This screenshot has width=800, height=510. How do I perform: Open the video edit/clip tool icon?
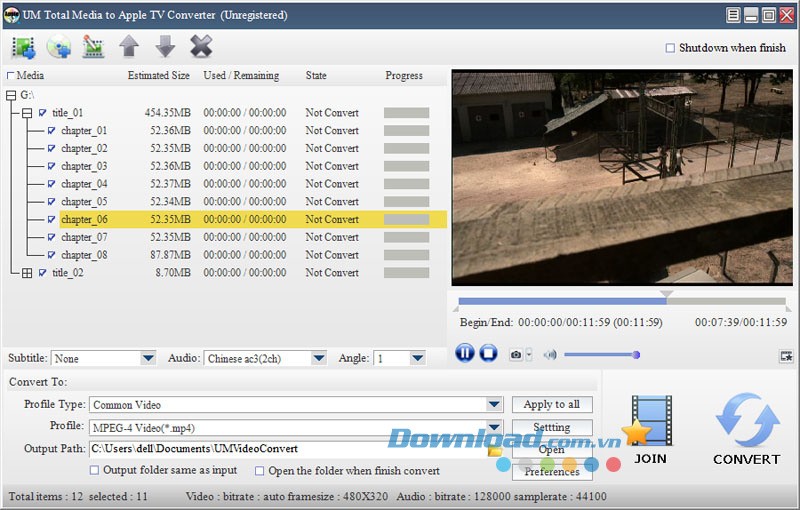(x=93, y=47)
